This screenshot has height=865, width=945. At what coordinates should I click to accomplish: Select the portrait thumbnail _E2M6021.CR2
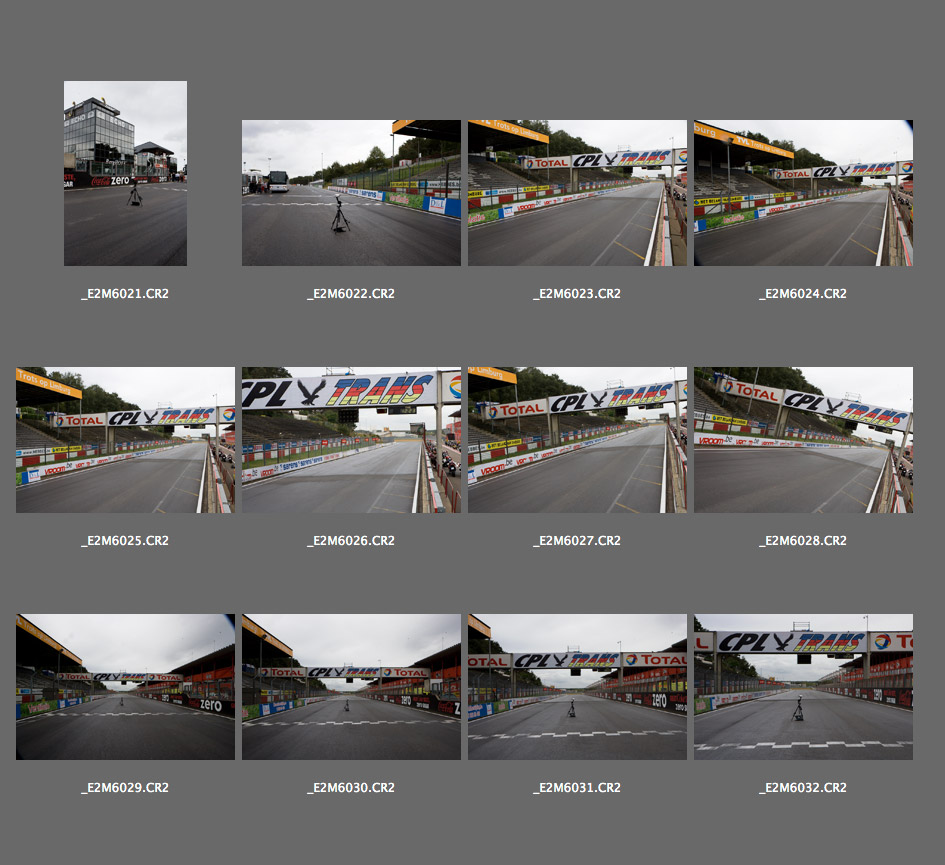(x=125, y=173)
